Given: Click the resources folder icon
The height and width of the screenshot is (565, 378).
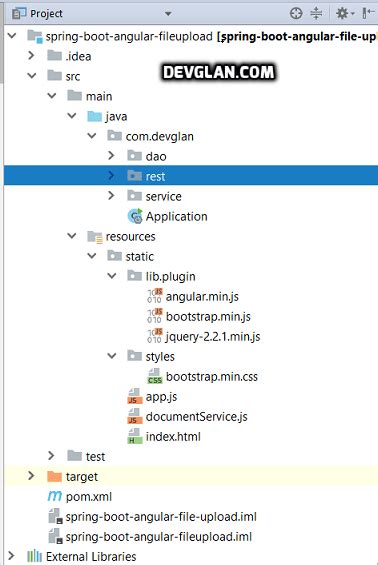Looking at the screenshot, I should 95,236.
